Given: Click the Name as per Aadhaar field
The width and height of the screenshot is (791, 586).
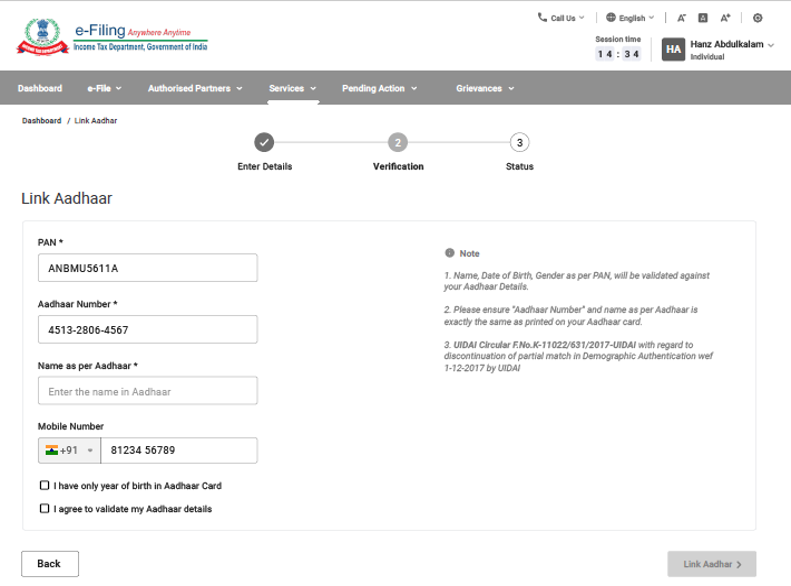Looking at the screenshot, I should [x=147, y=391].
